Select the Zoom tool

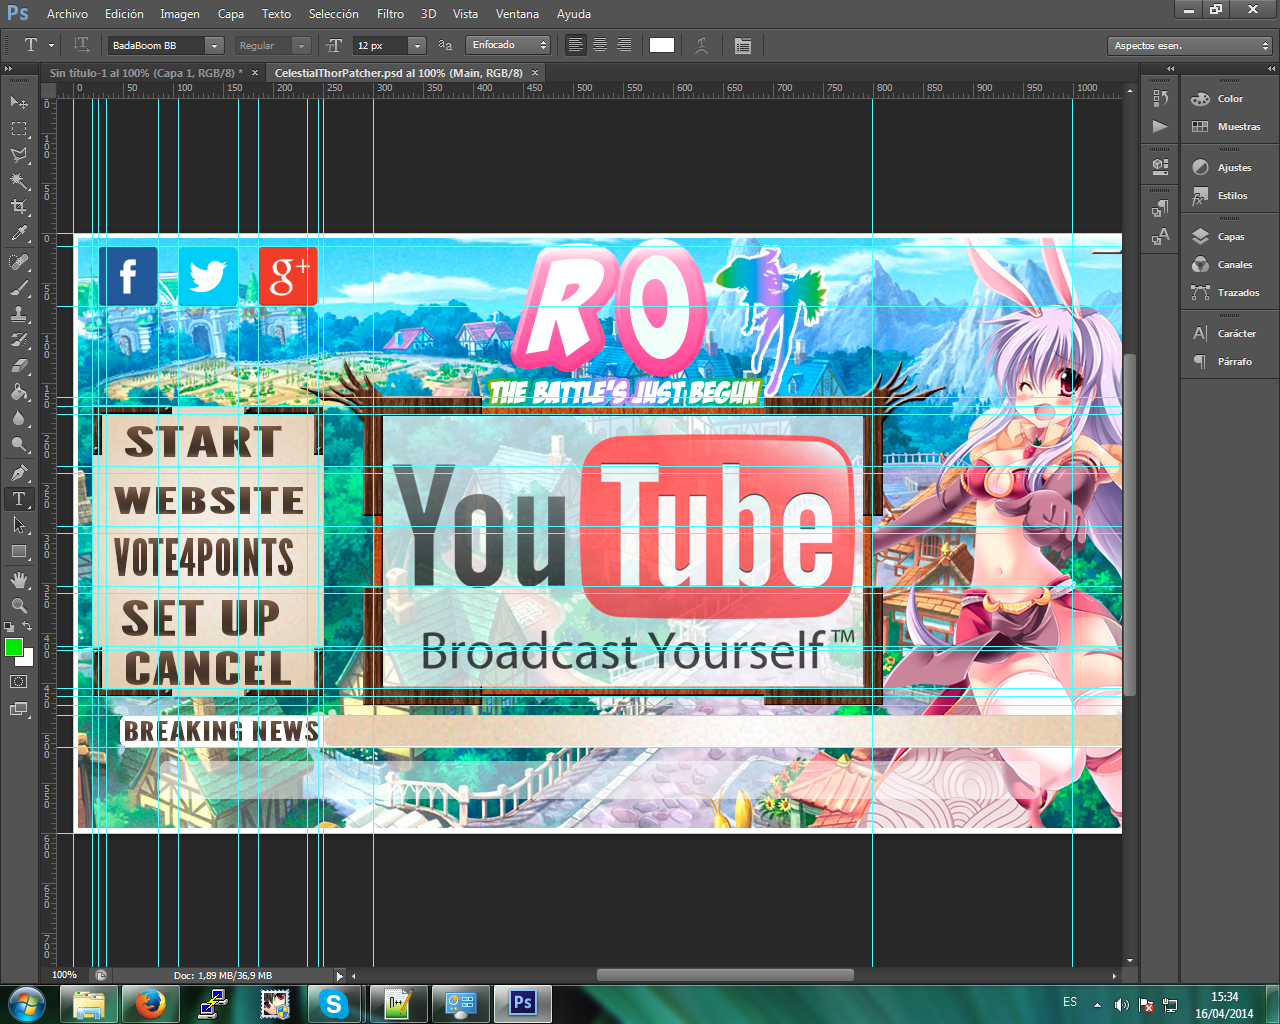point(19,605)
